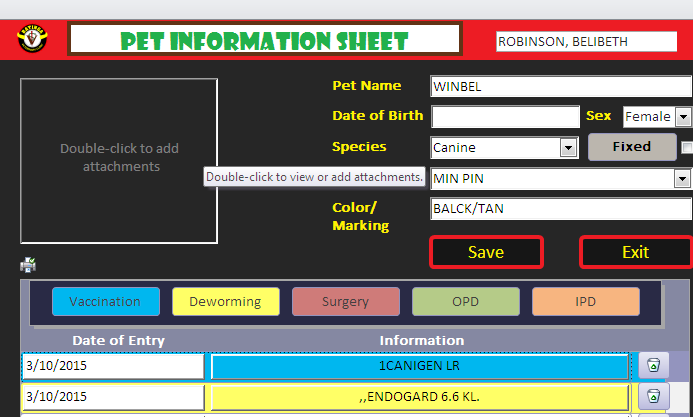Click the Date of Birth field
Viewport: 693px width, 417px height.
click(x=505, y=117)
